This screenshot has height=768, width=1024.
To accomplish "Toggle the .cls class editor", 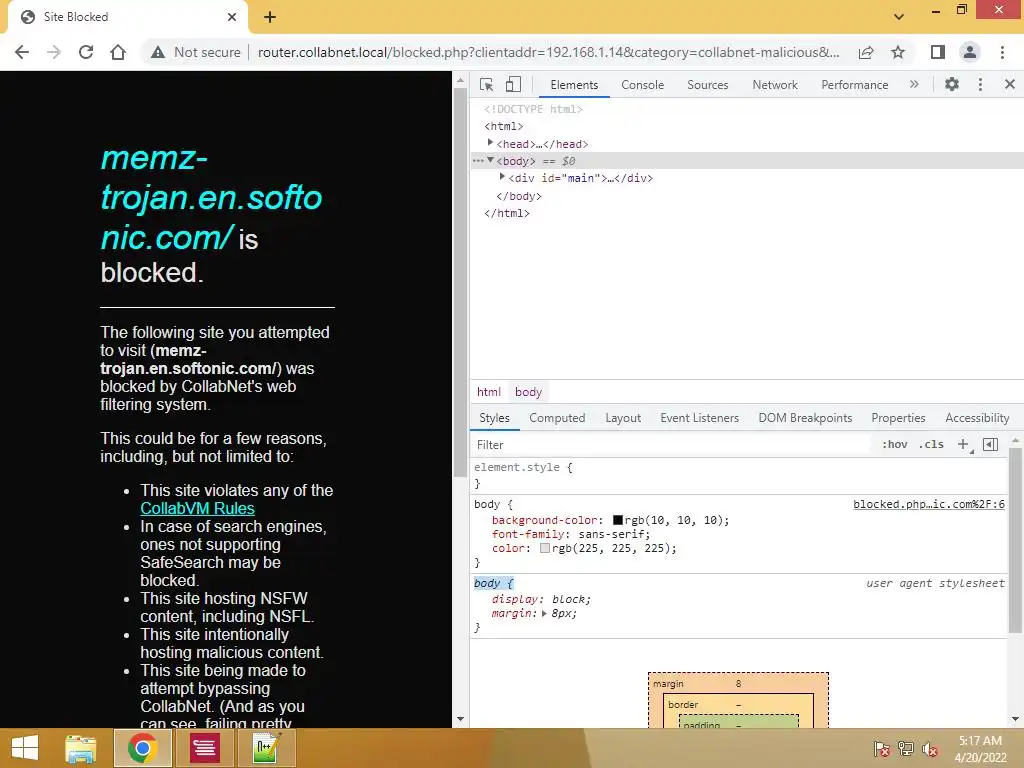I will (x=931, y=445).
